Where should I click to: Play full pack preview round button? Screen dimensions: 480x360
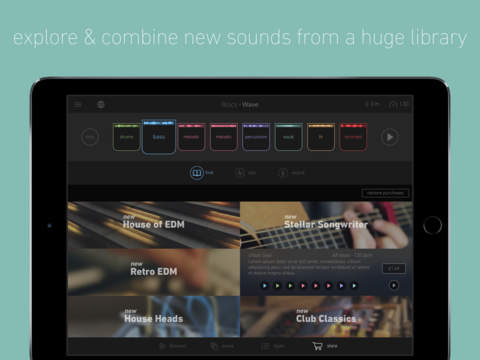394,285
